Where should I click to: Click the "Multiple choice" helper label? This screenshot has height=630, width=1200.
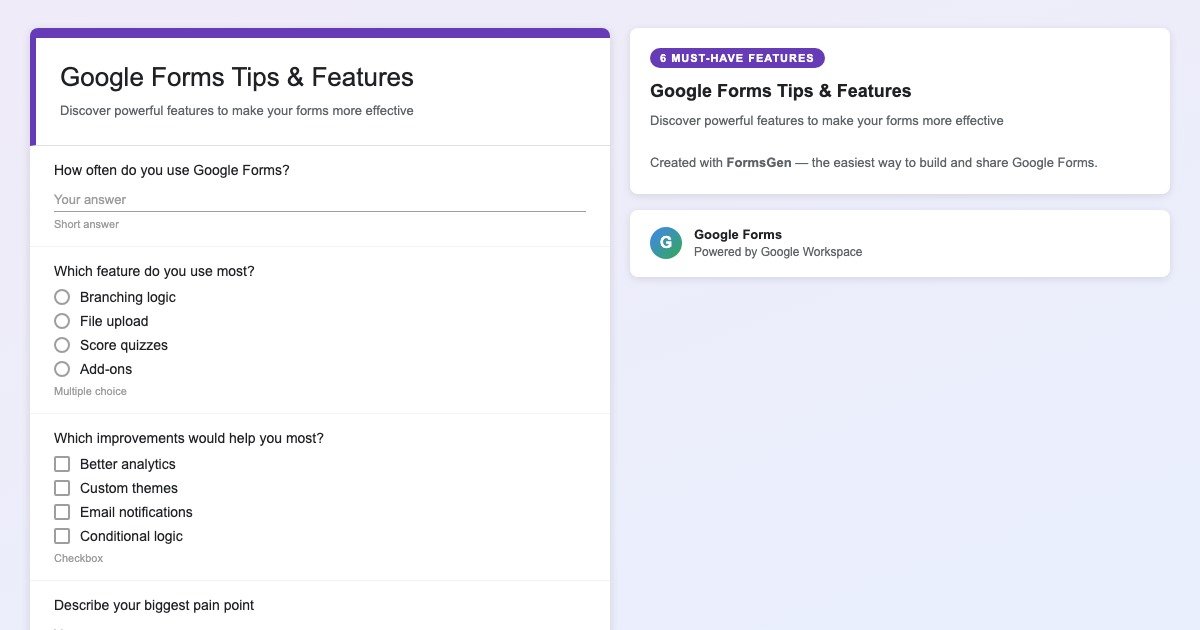90,391
